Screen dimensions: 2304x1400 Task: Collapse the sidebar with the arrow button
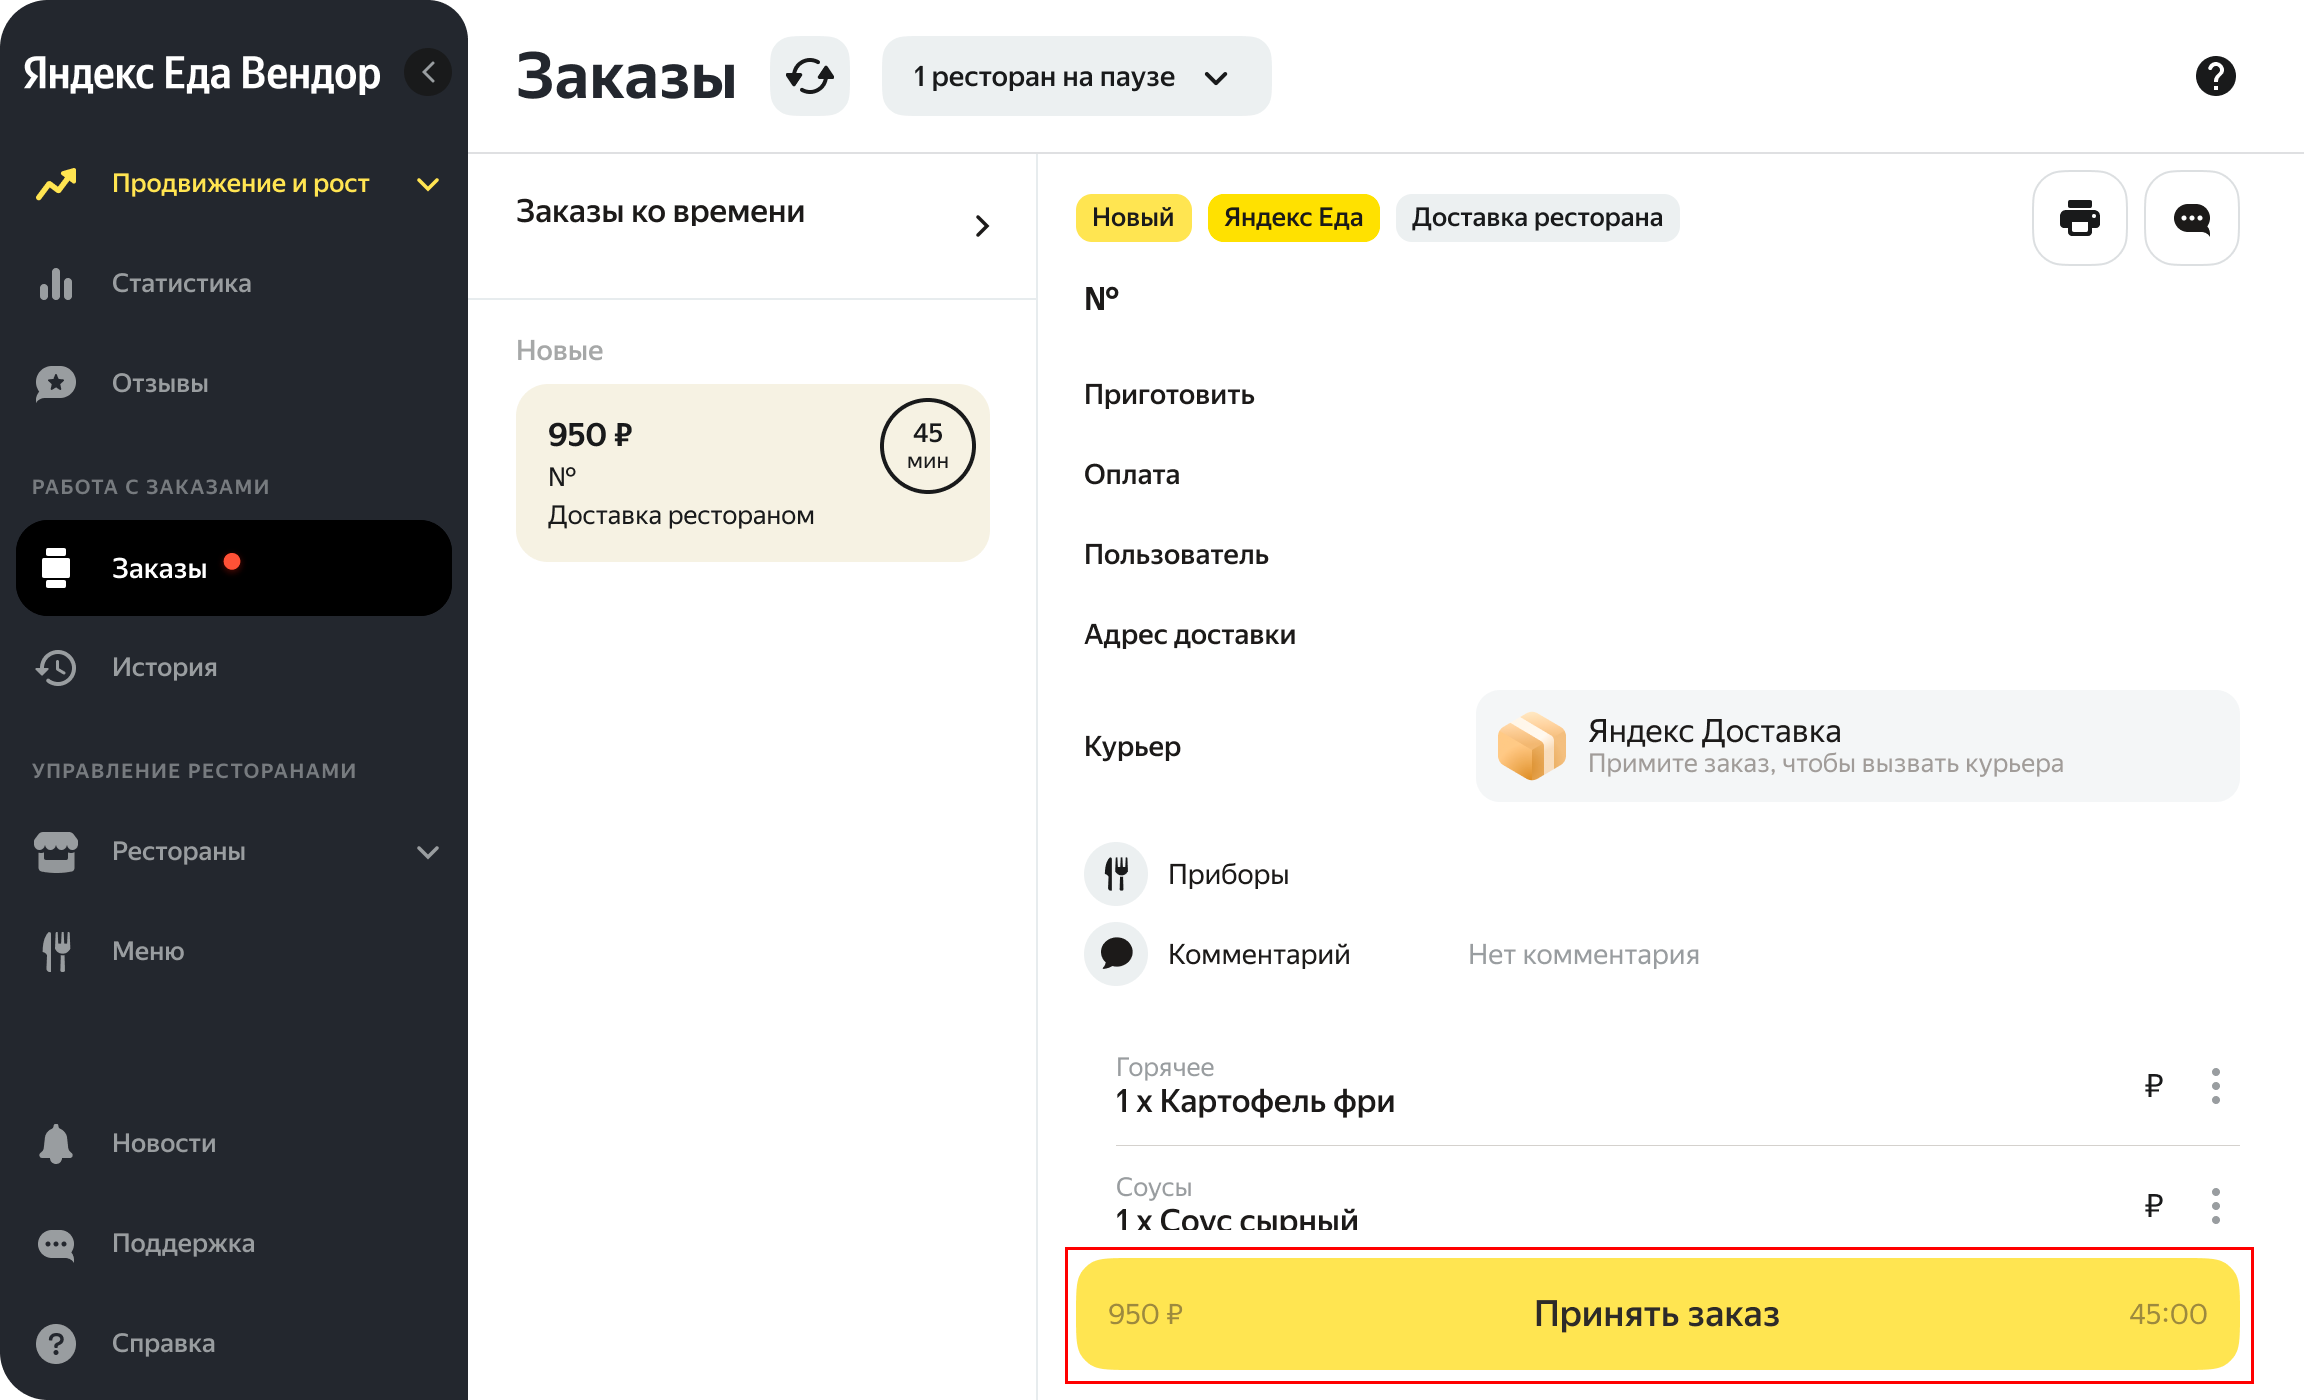pos(429,73)
